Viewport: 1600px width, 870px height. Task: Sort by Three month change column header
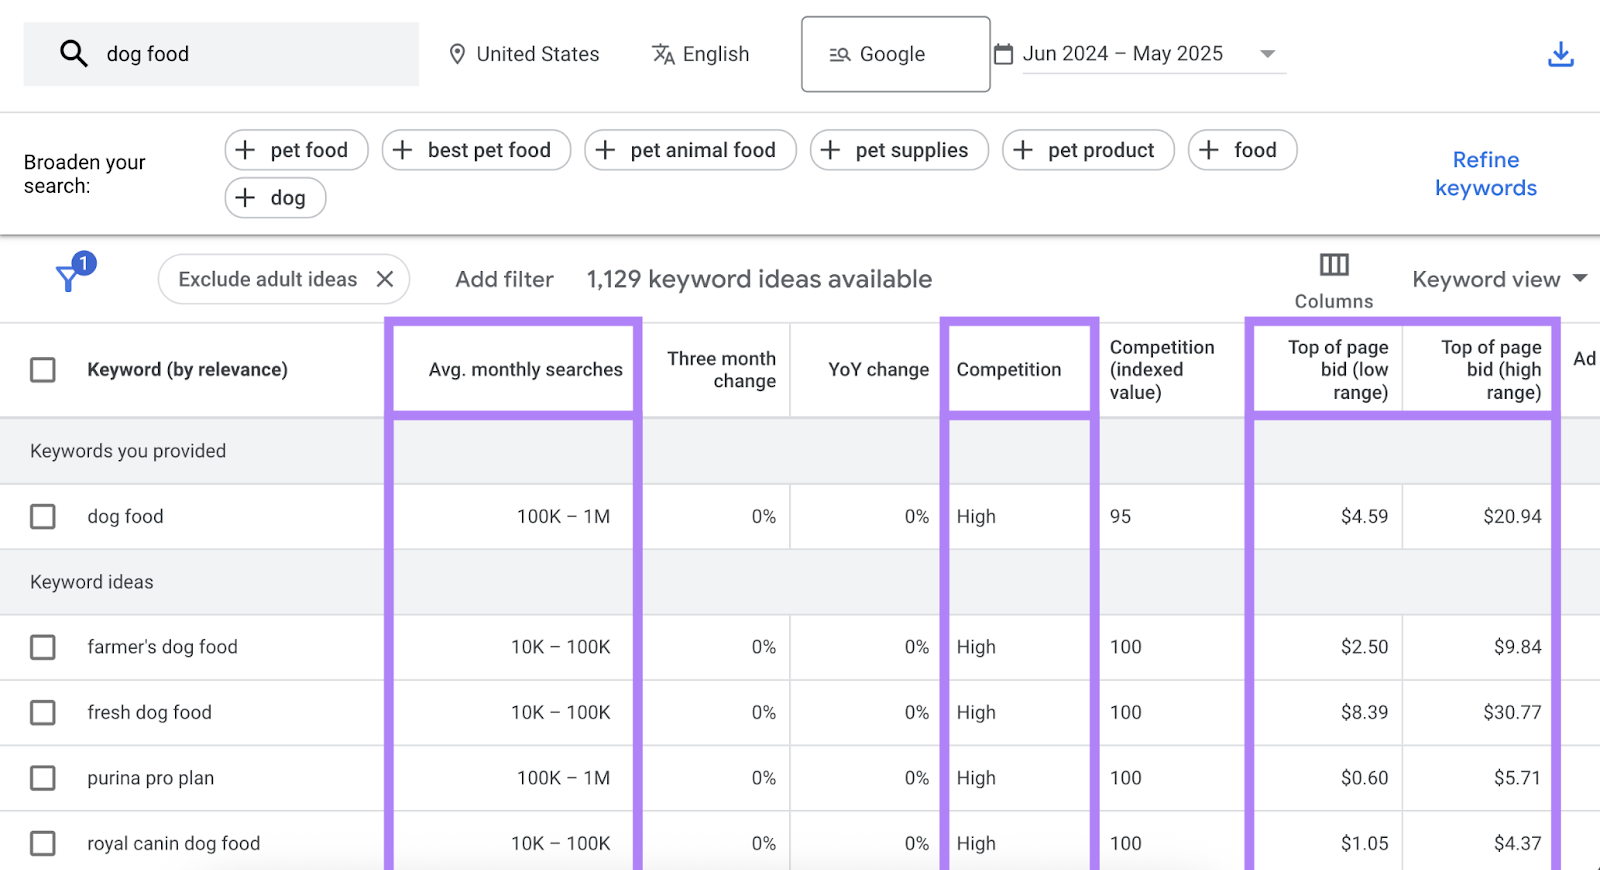click(x=721, y=370)
